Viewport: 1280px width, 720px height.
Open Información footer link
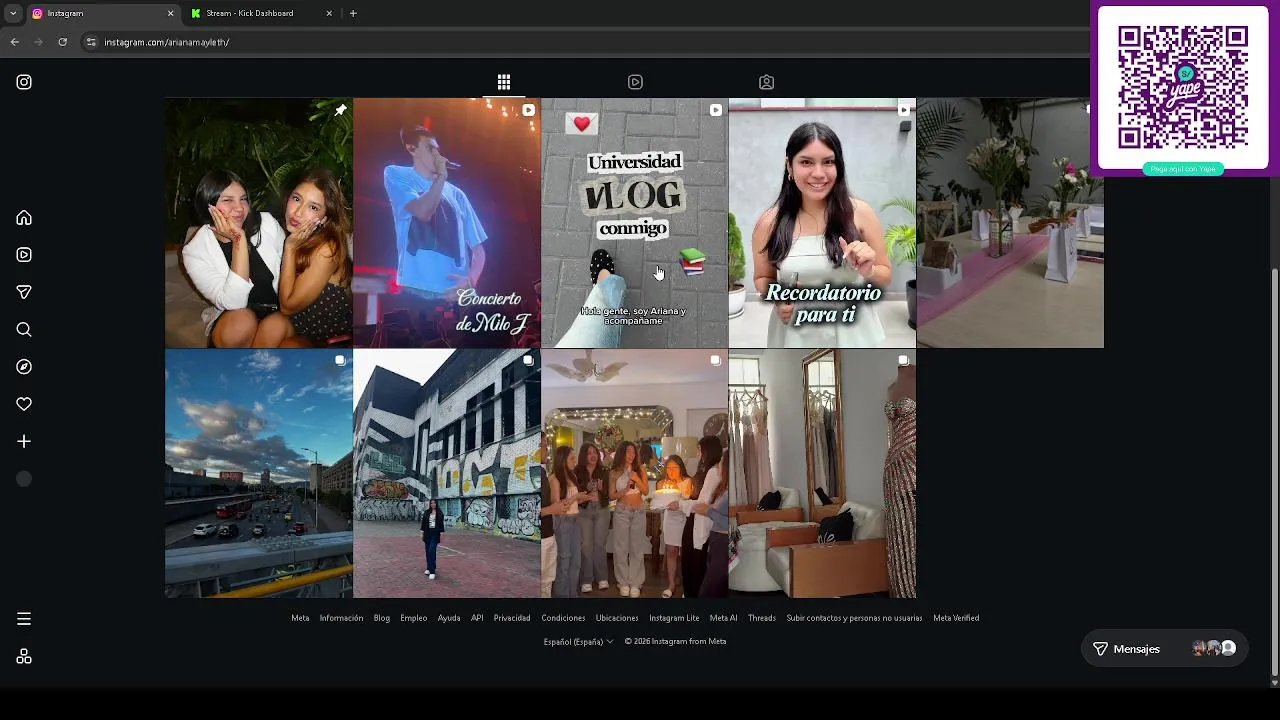tap(341, 618)
